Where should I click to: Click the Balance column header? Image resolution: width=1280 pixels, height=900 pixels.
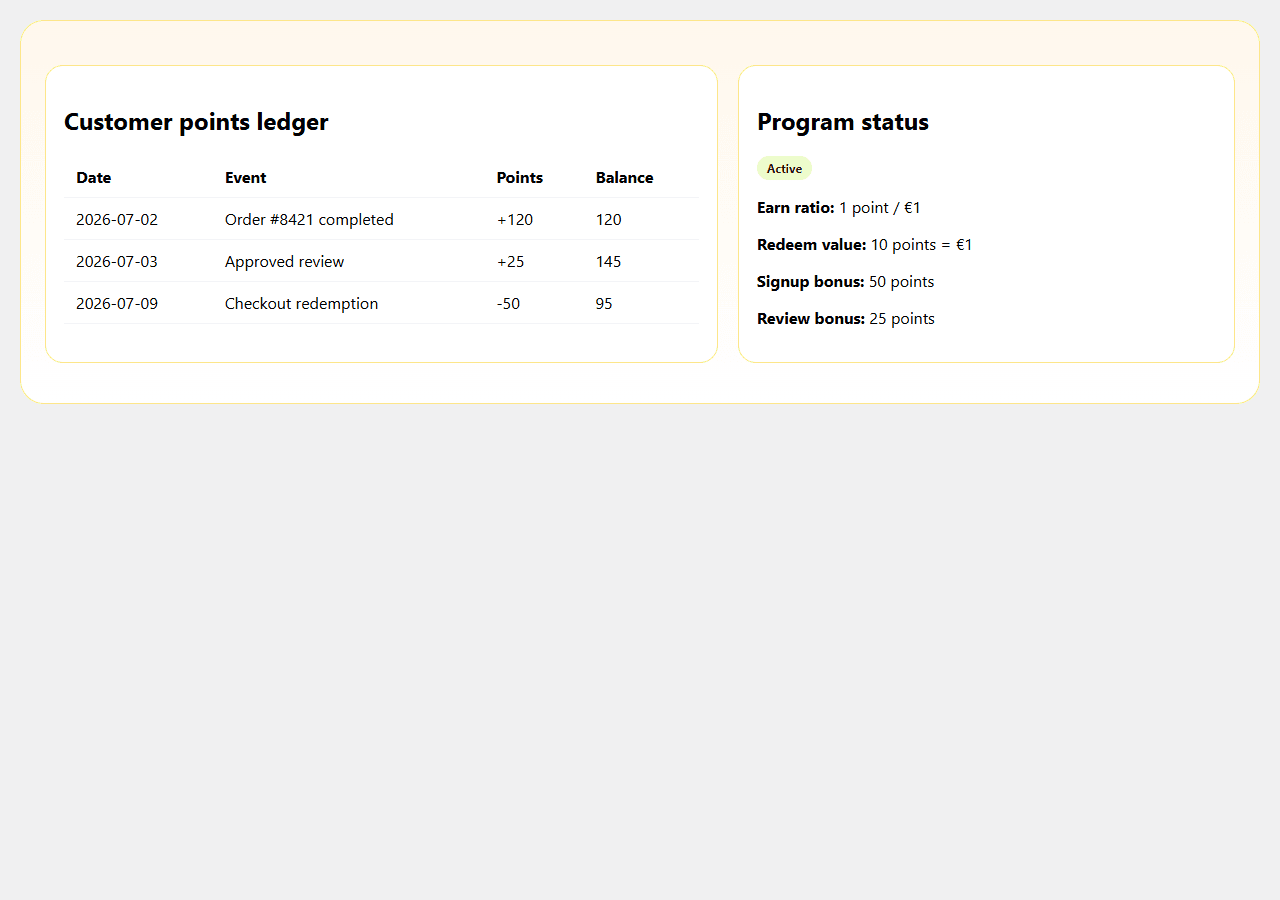click(x=625, y=178)
